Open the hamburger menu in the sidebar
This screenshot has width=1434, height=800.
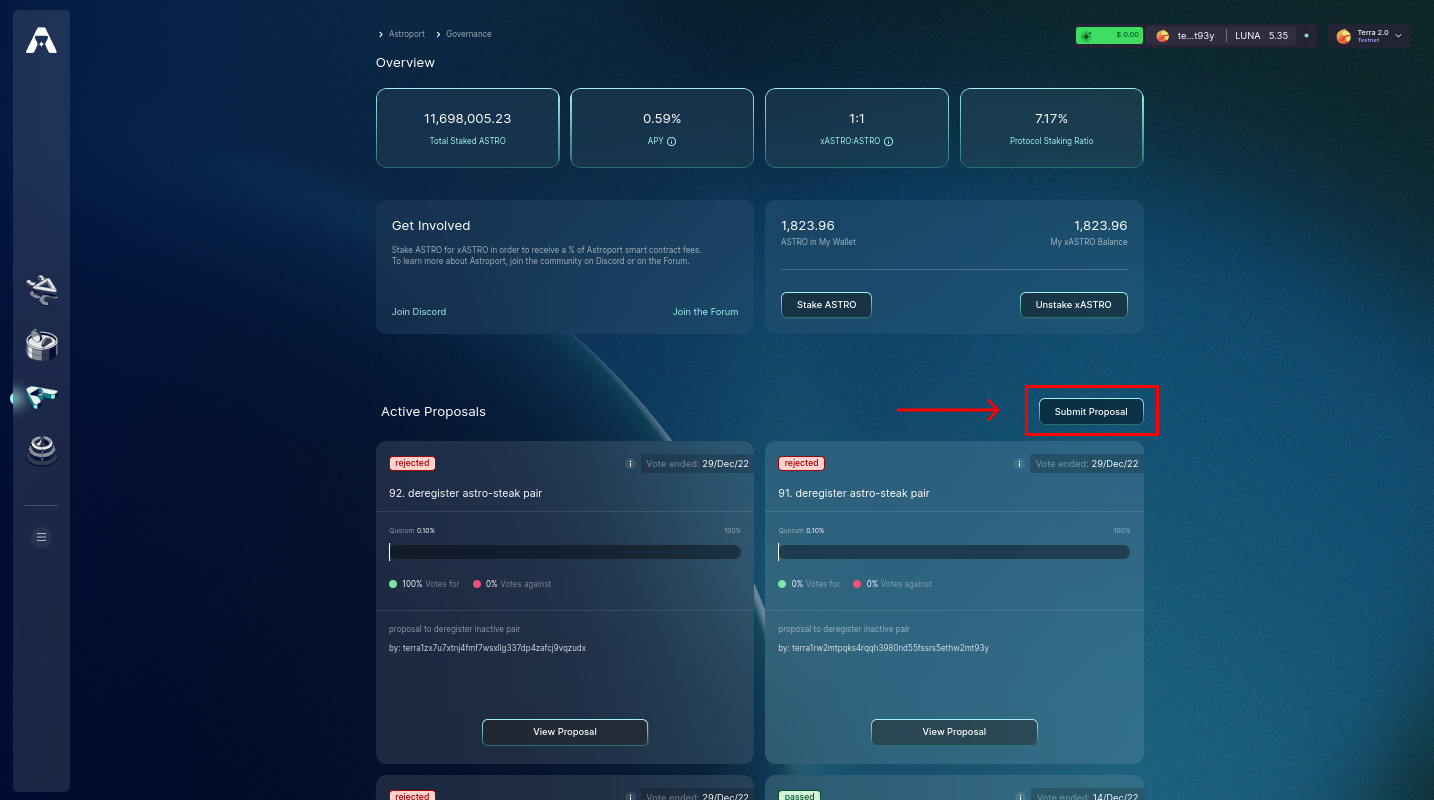pyautogui.click(x=41, y=537)
